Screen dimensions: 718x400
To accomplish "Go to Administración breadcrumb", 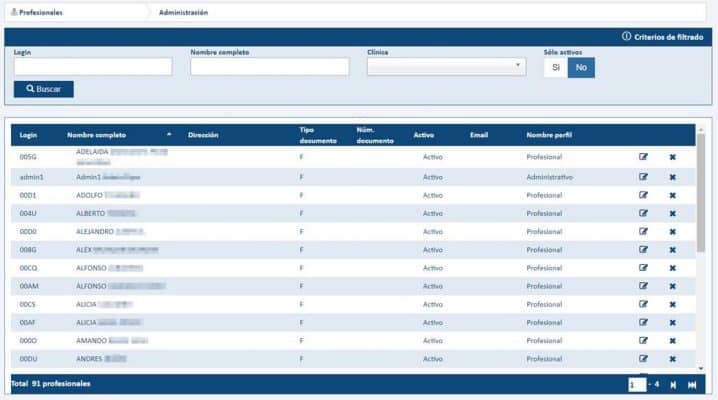I will (183, 12).
